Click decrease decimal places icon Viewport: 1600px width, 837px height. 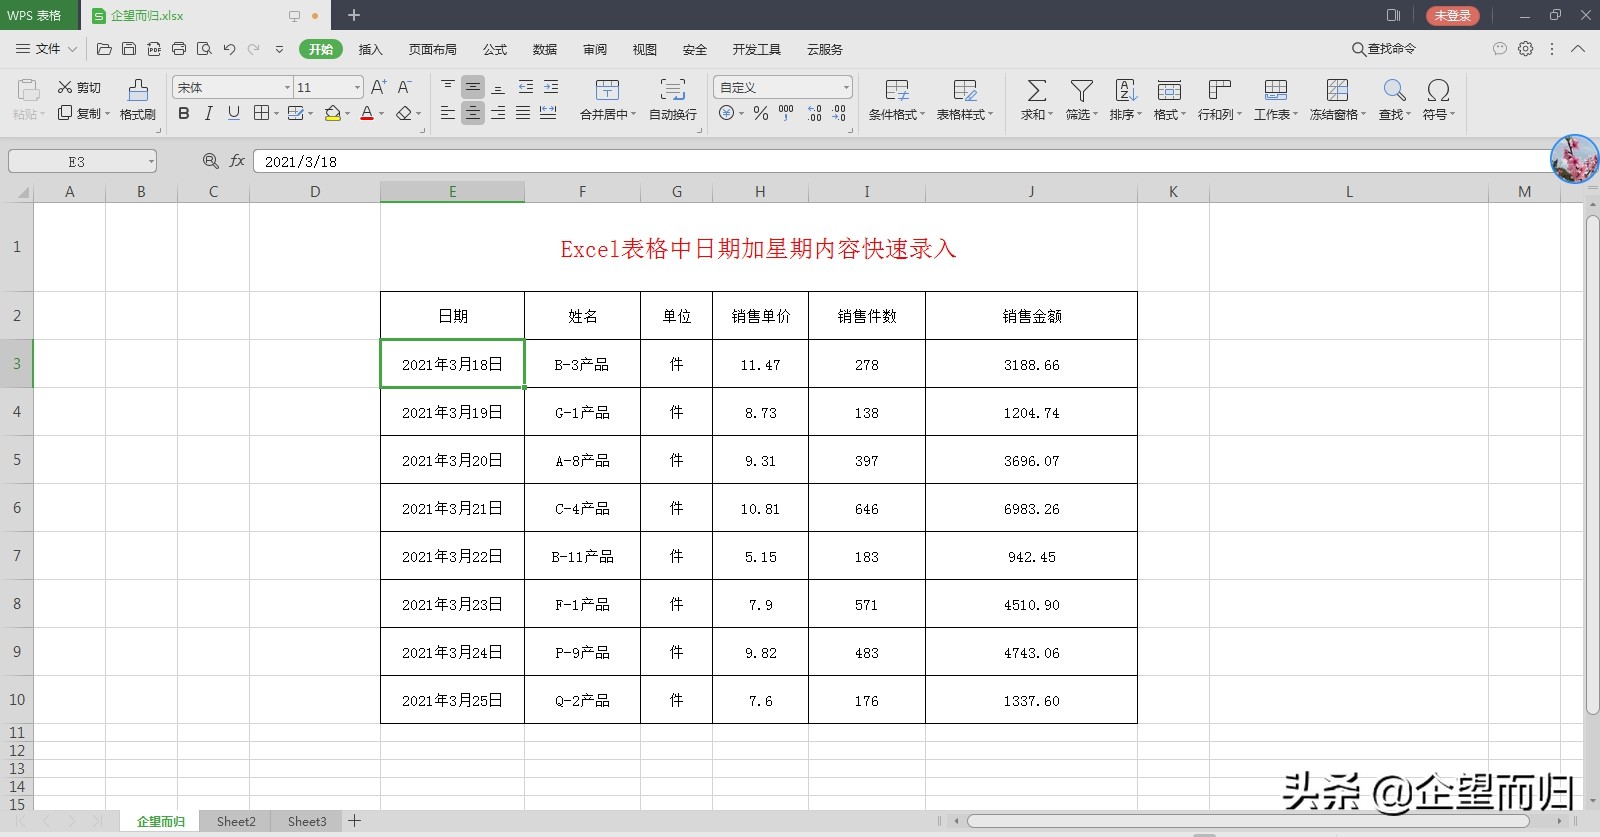tap(839, 113)
